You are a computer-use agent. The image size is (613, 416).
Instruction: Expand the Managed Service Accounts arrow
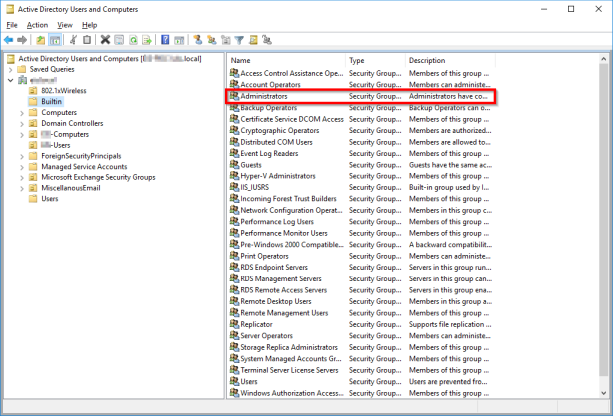click(22, 167)
